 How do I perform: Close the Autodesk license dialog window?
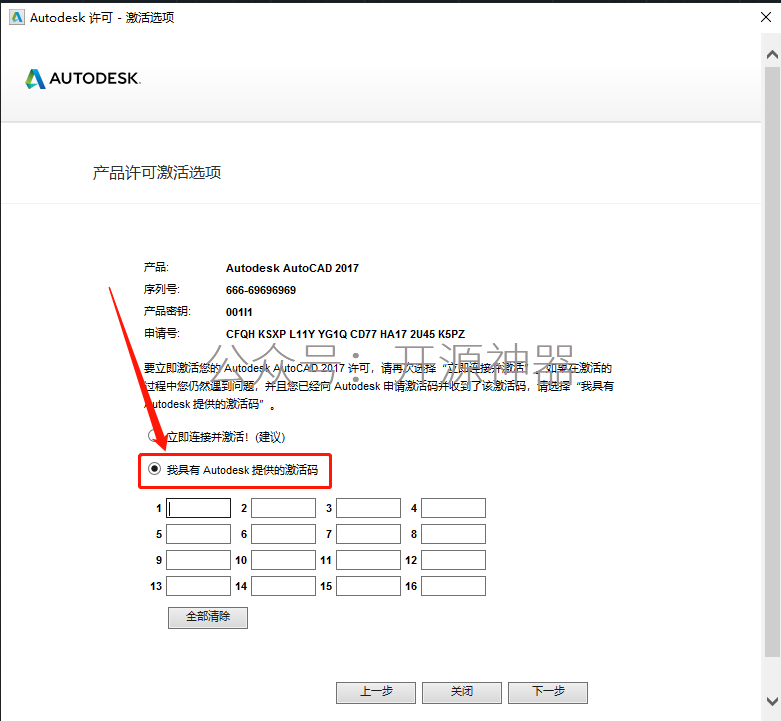[766, 17]
